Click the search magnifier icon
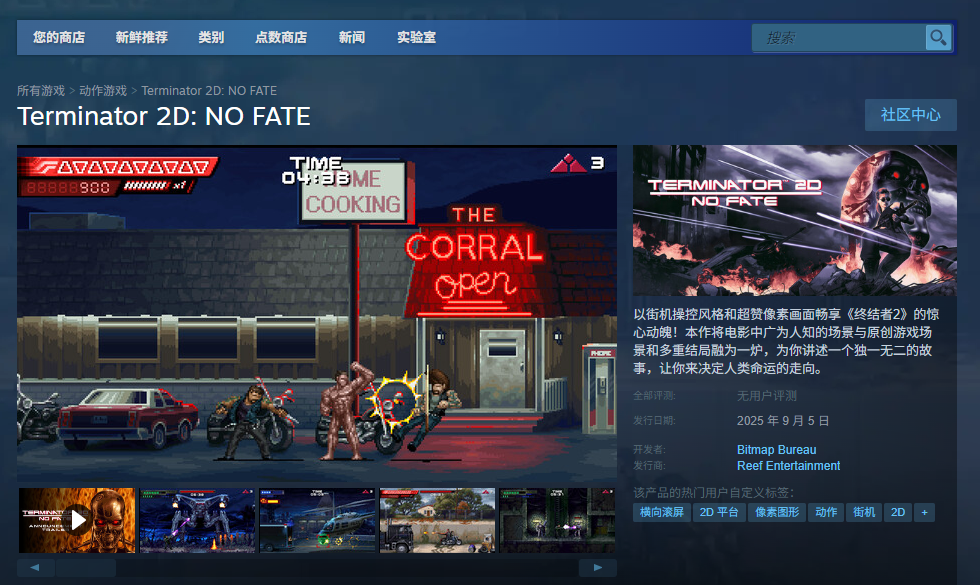Screen dimensions: 980x585 938,38
